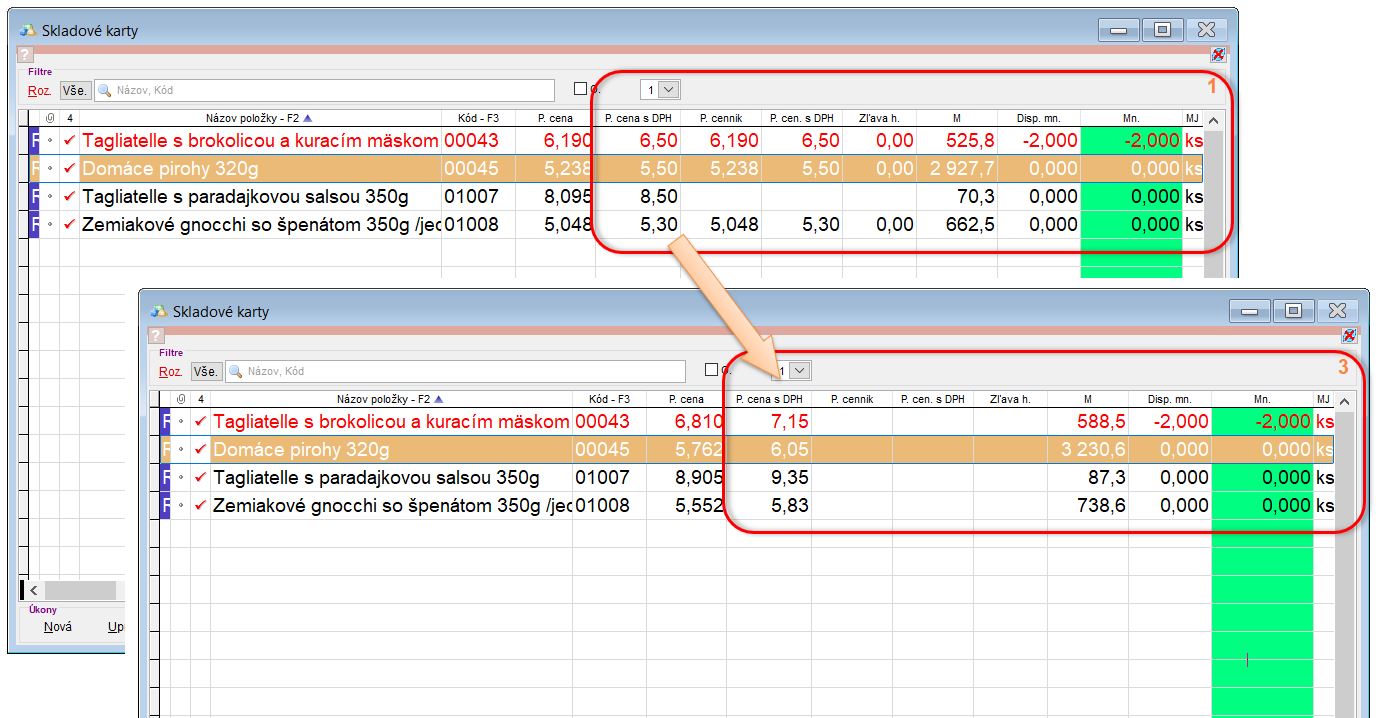Click the help question mark in the back window
This screenshot has height=718, width=1383.
click(x=26, y=55)
